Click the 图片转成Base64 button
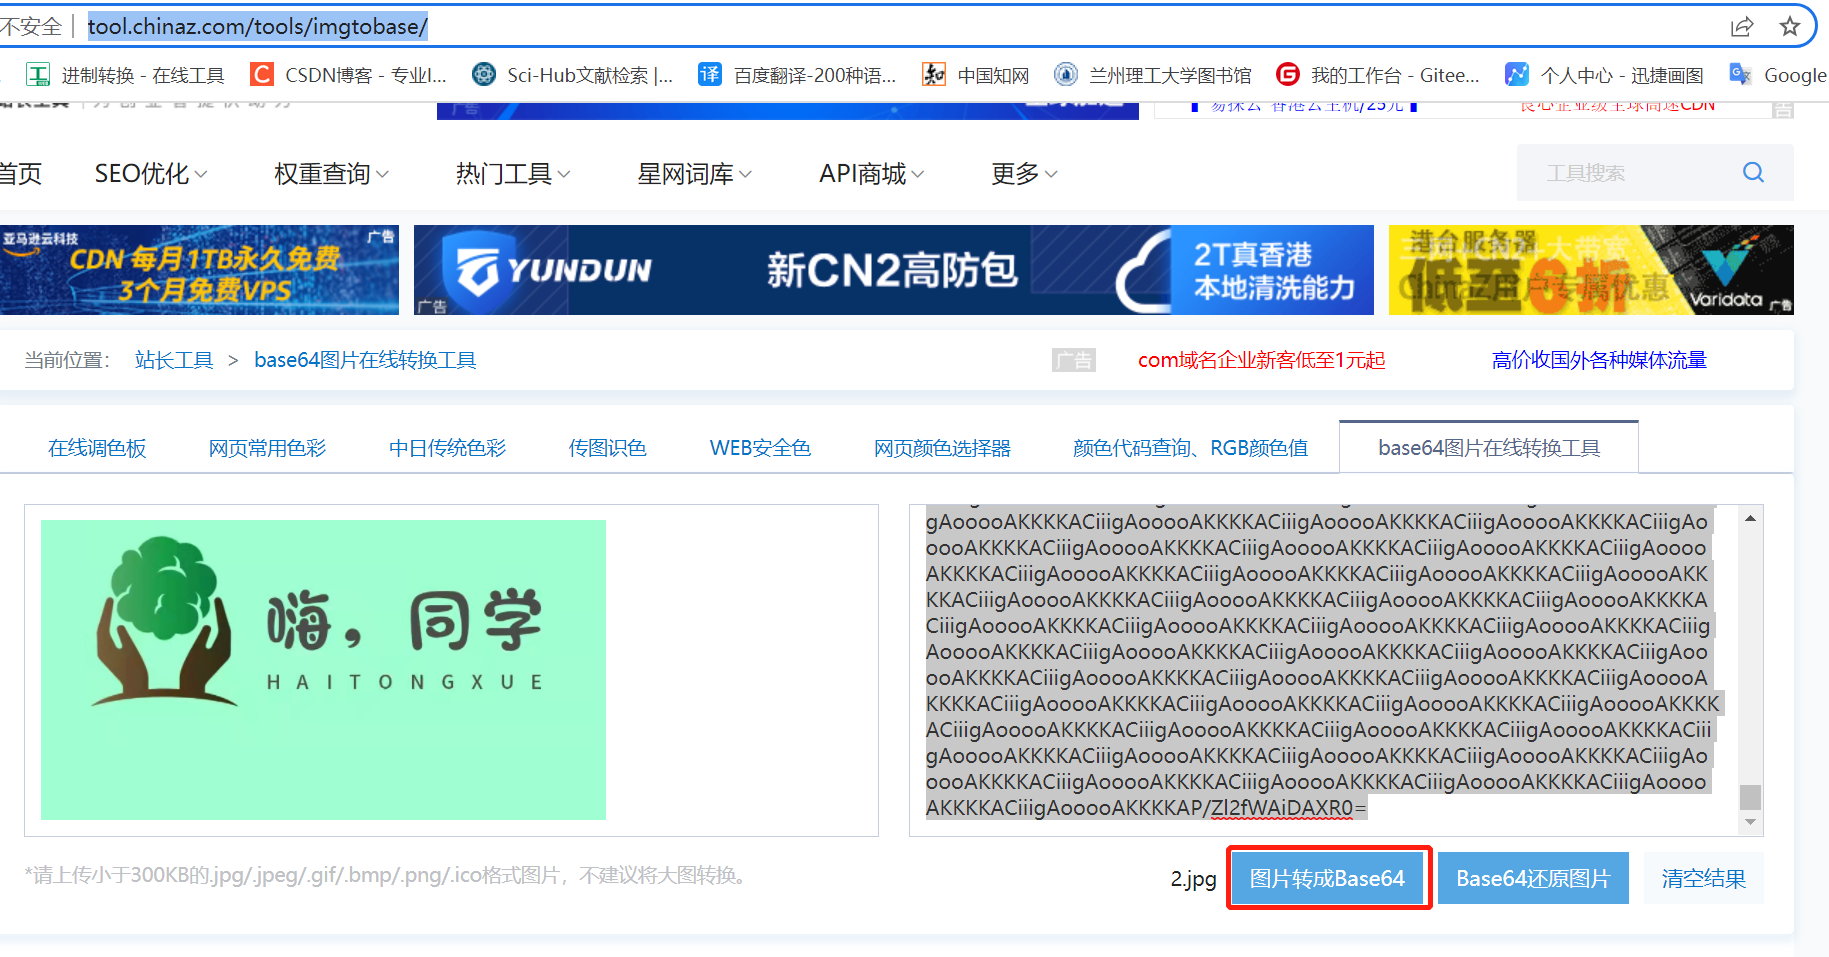The height and width of the screenshot is (957, 1829). tap(1327, 878)
